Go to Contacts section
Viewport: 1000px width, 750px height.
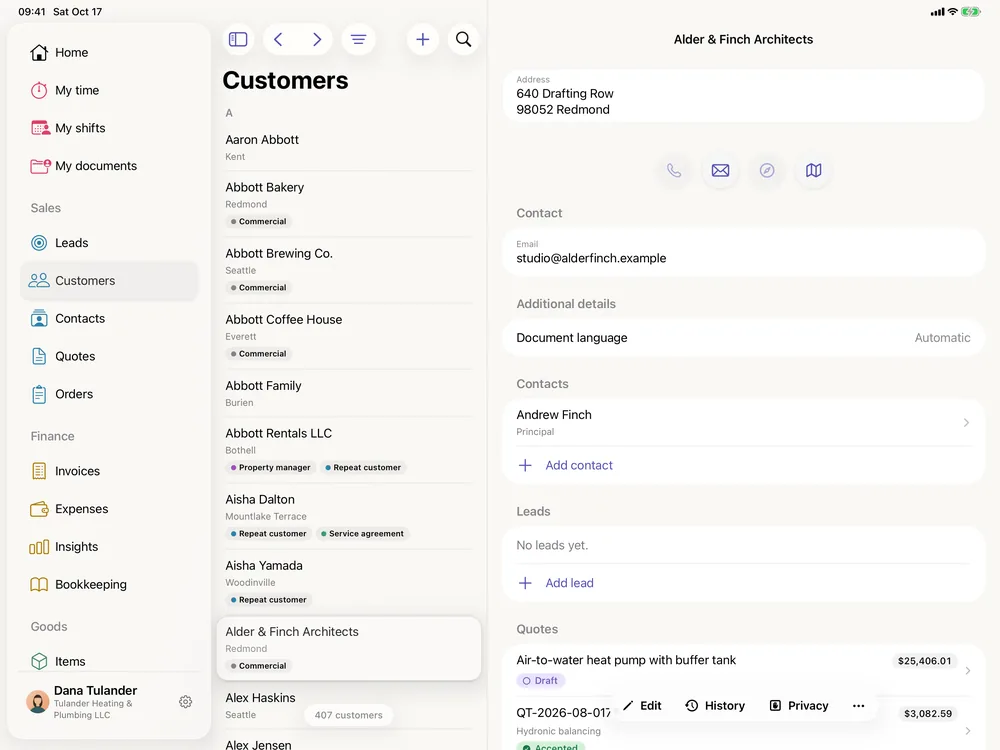pos(110,318)
